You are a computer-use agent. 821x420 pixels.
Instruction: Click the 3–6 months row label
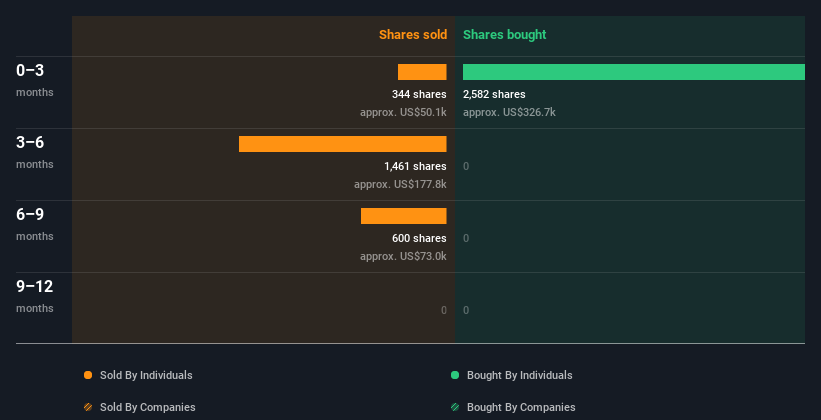click(x=35, y=152)
